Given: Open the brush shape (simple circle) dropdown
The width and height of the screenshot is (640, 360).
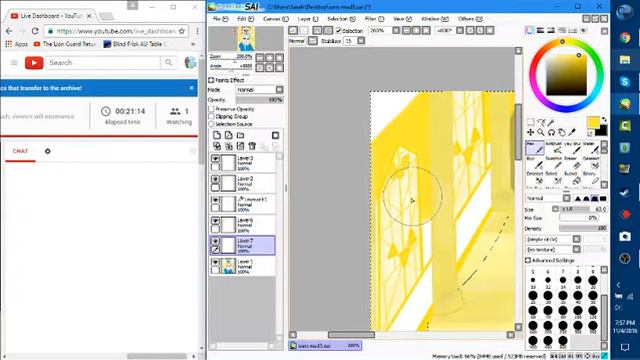Looking at the screenshot, I should tap(576, 239).
